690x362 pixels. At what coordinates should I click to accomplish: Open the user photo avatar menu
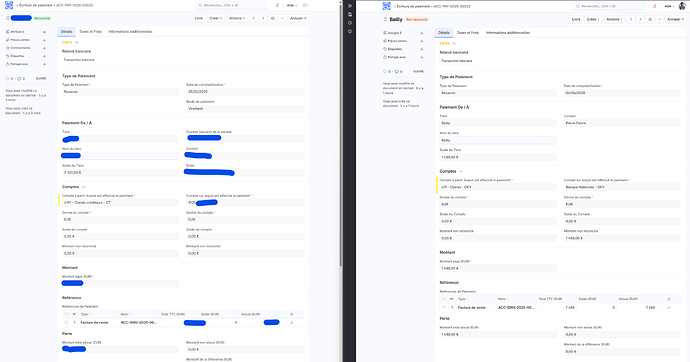pyautogui.click(x=682, y=6)
